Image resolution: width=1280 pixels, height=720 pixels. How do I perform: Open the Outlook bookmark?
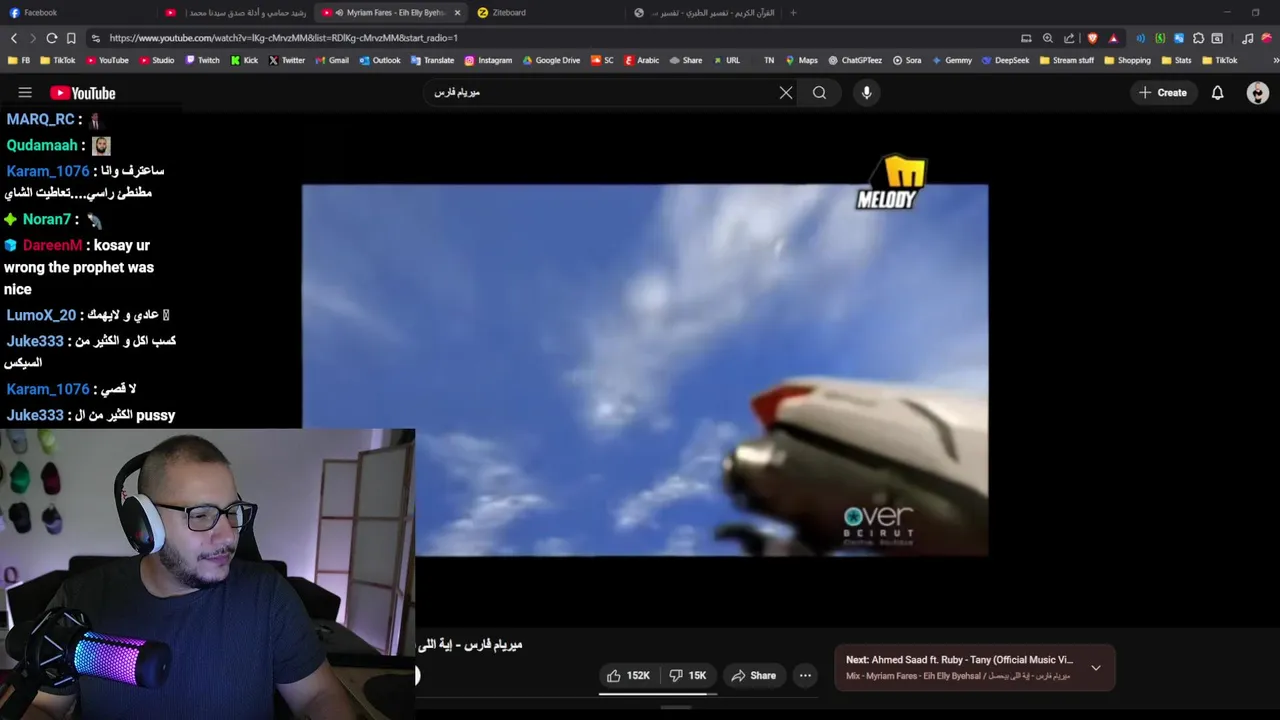pos(379,60)
